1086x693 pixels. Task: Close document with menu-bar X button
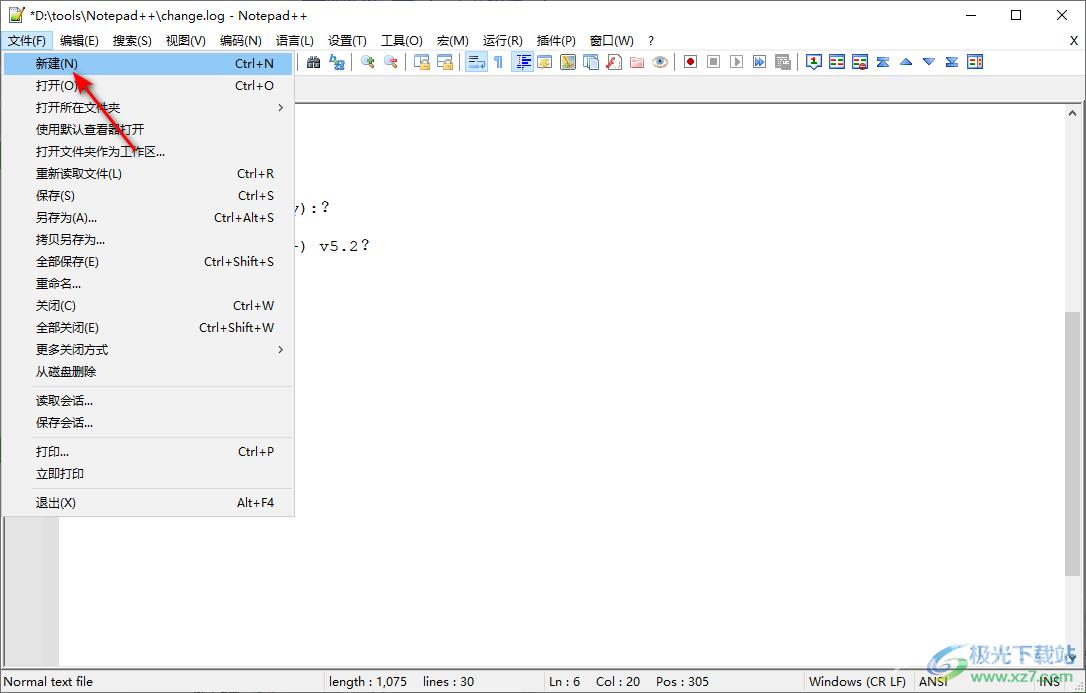(1074, 41)
